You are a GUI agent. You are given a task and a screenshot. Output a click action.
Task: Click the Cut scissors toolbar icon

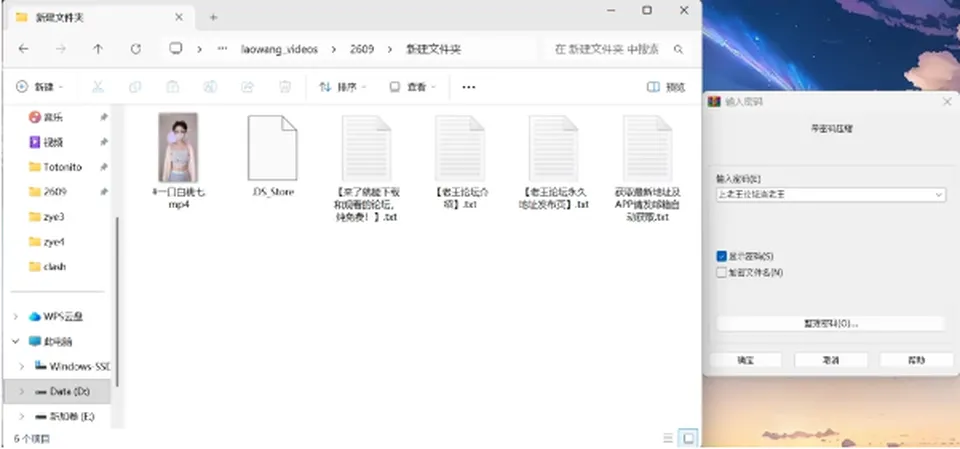pyautogui.click(x=97, y=87)
